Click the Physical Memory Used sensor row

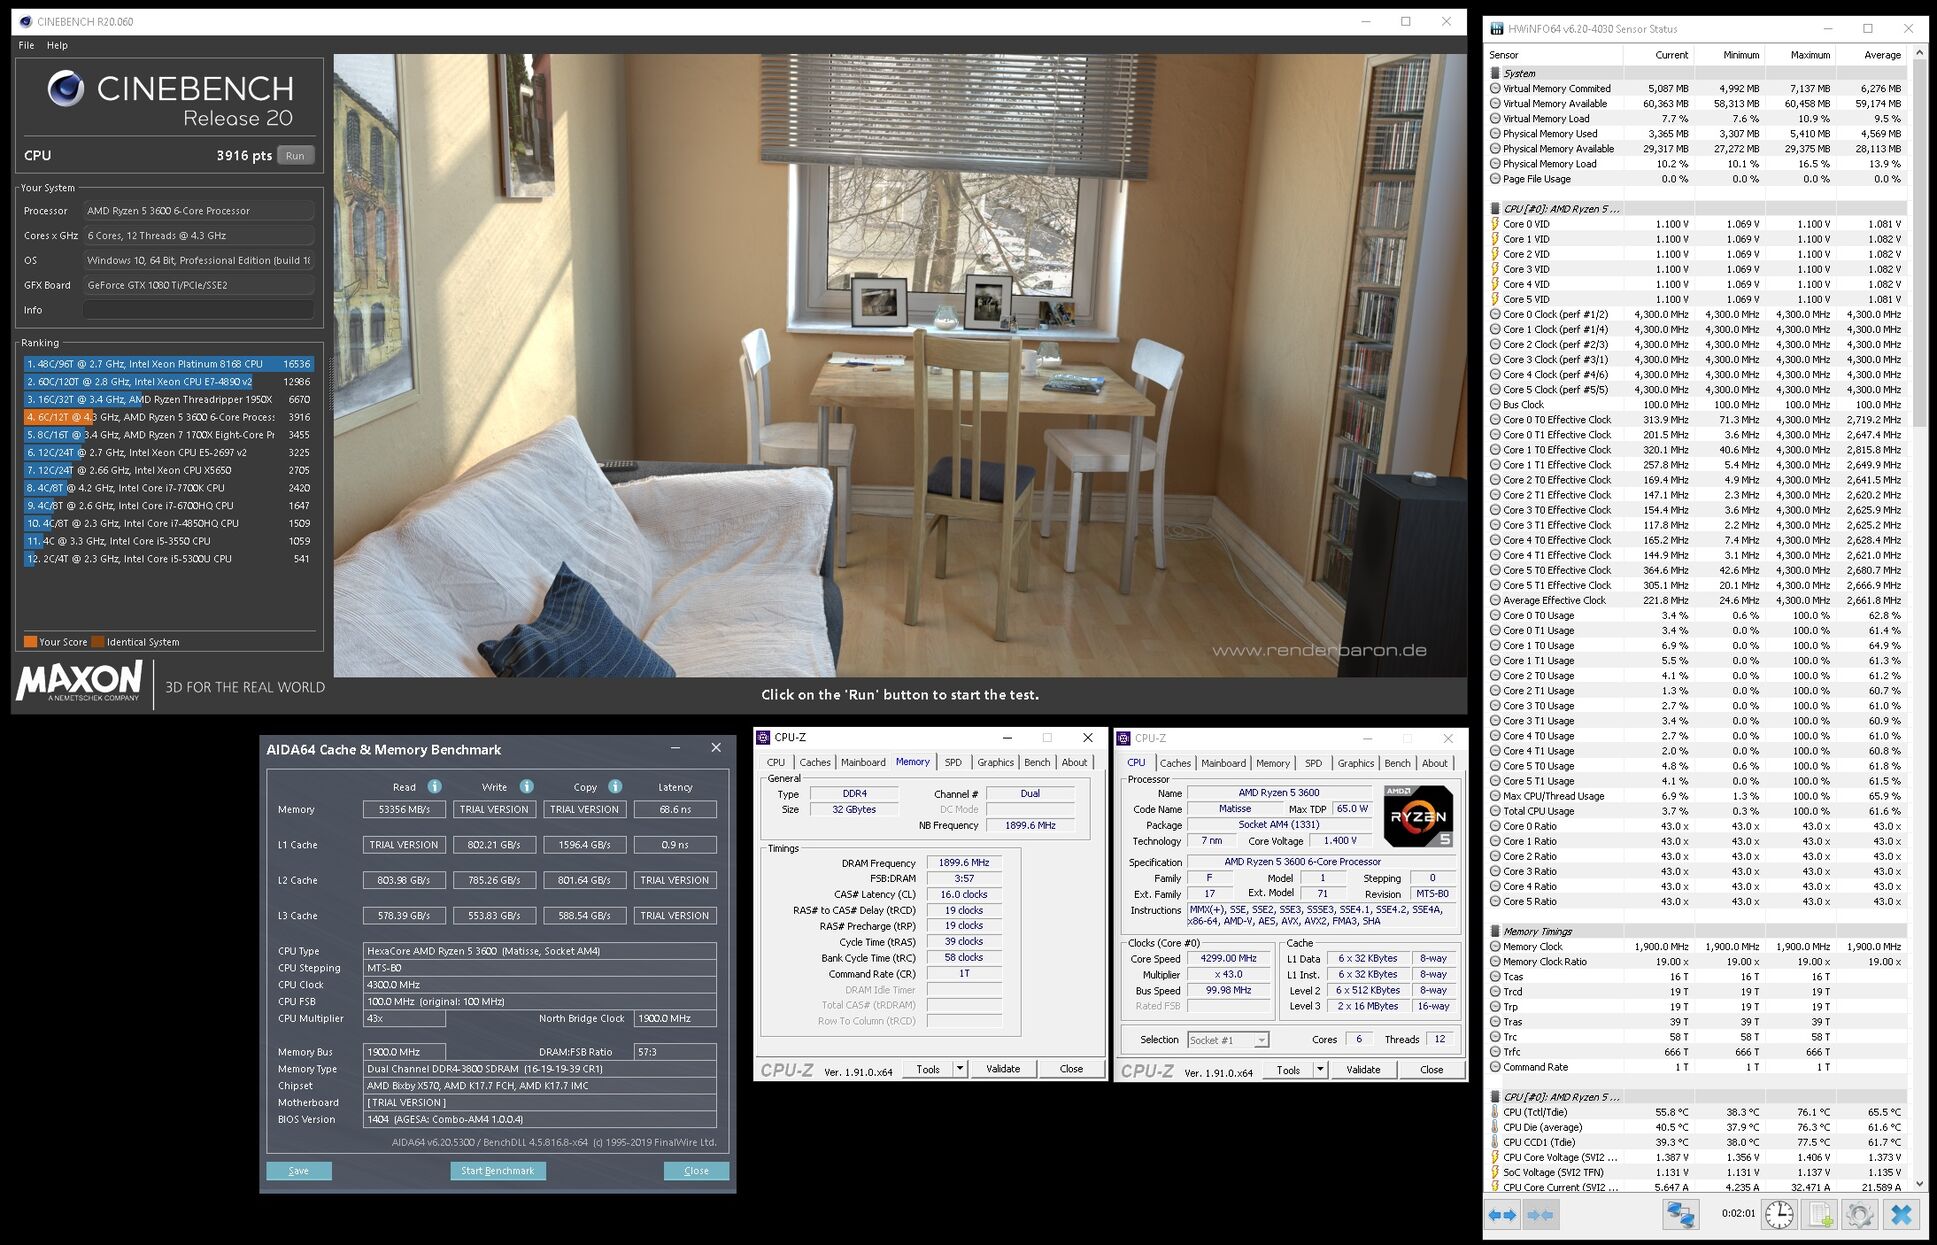pos(1696,133)
